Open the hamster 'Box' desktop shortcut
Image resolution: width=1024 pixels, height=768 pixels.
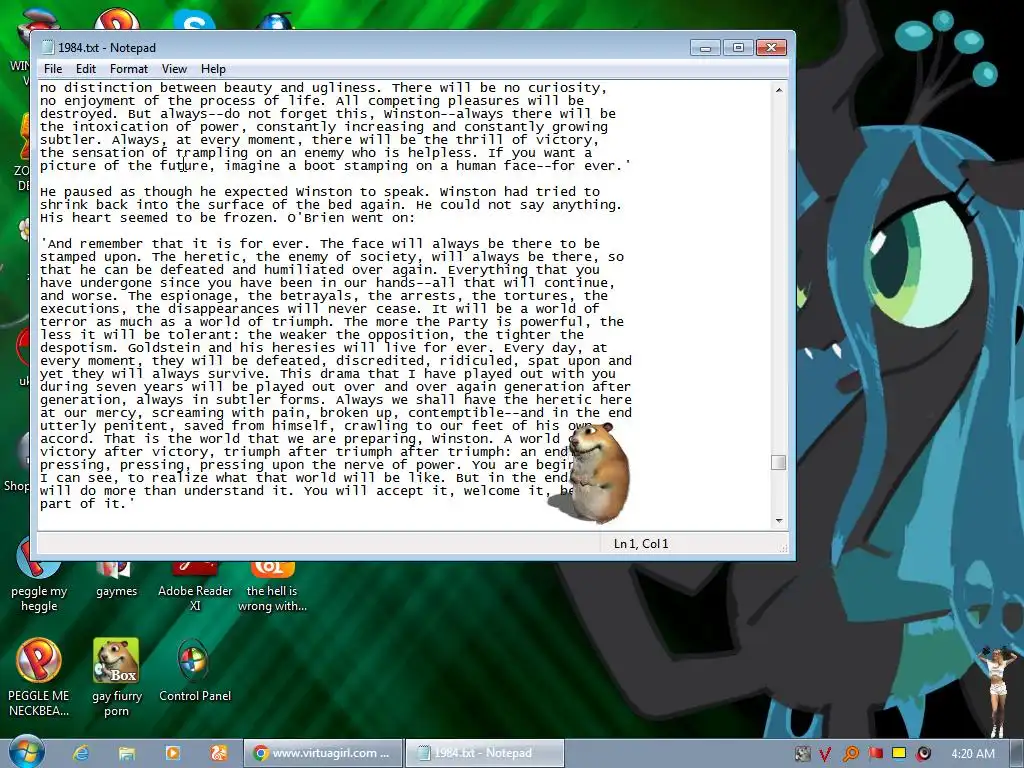(x=116, y=677)
